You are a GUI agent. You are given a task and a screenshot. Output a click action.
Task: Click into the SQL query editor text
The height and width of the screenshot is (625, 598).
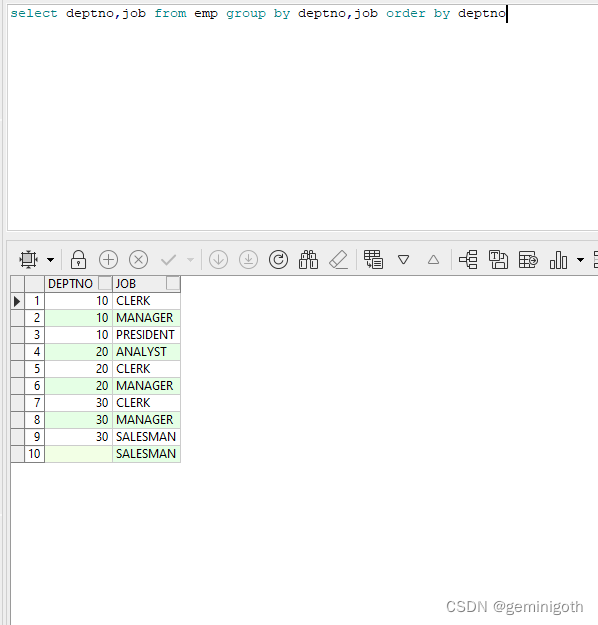258,14
